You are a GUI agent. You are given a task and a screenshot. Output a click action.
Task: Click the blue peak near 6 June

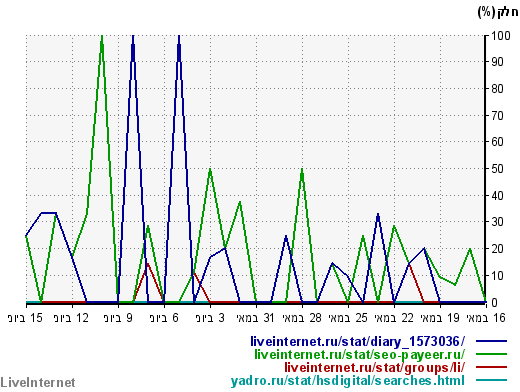click(179, 37)
